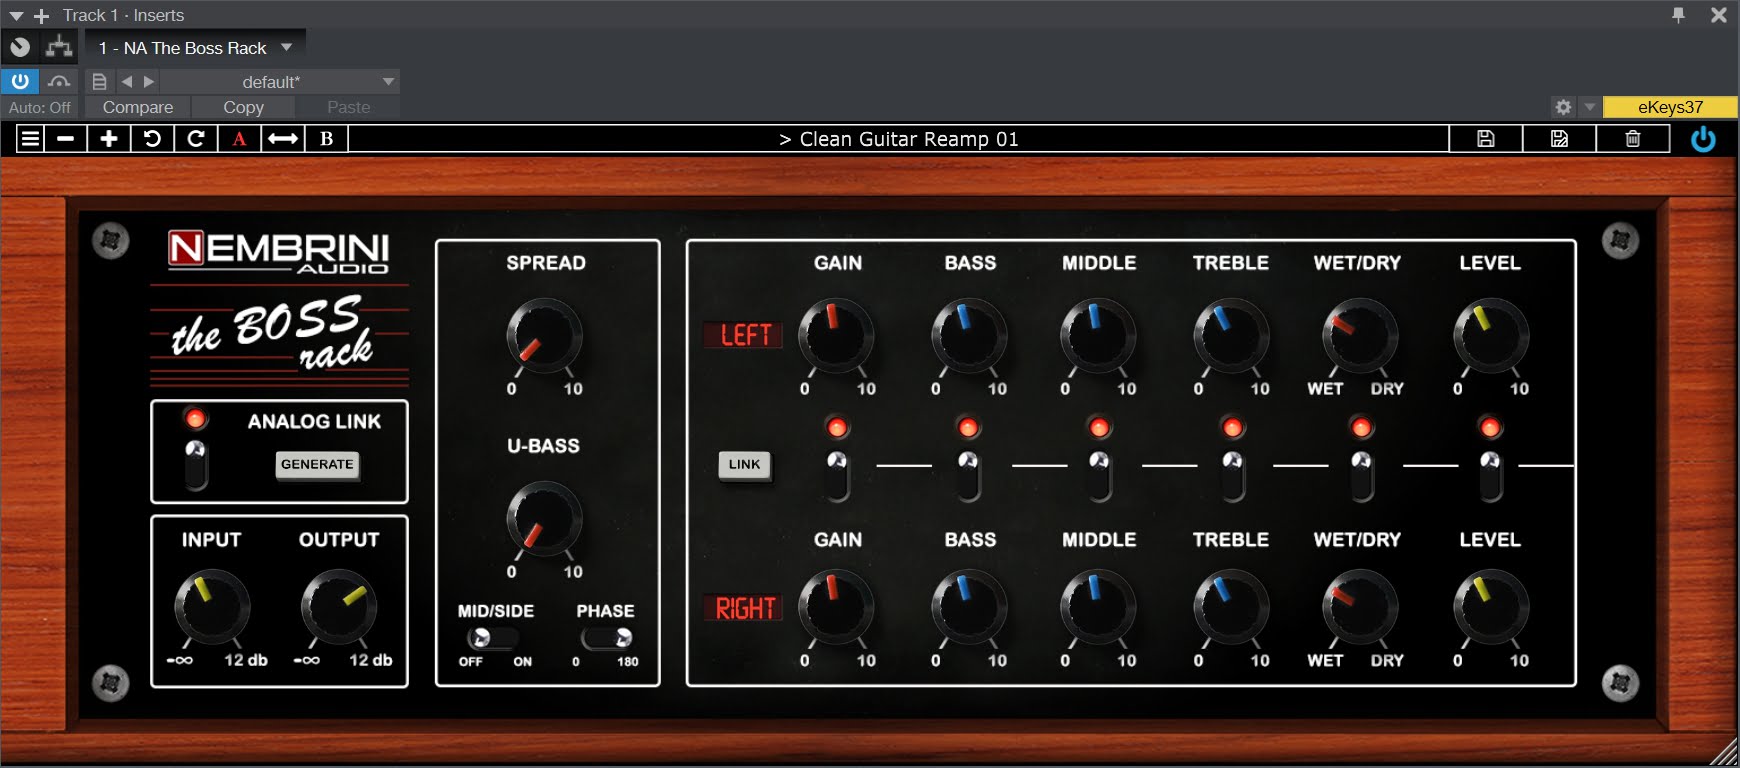Viewport: 1740px width, 768px height.
Task: Click the save-as preset icon
Action: point(1559,139)
